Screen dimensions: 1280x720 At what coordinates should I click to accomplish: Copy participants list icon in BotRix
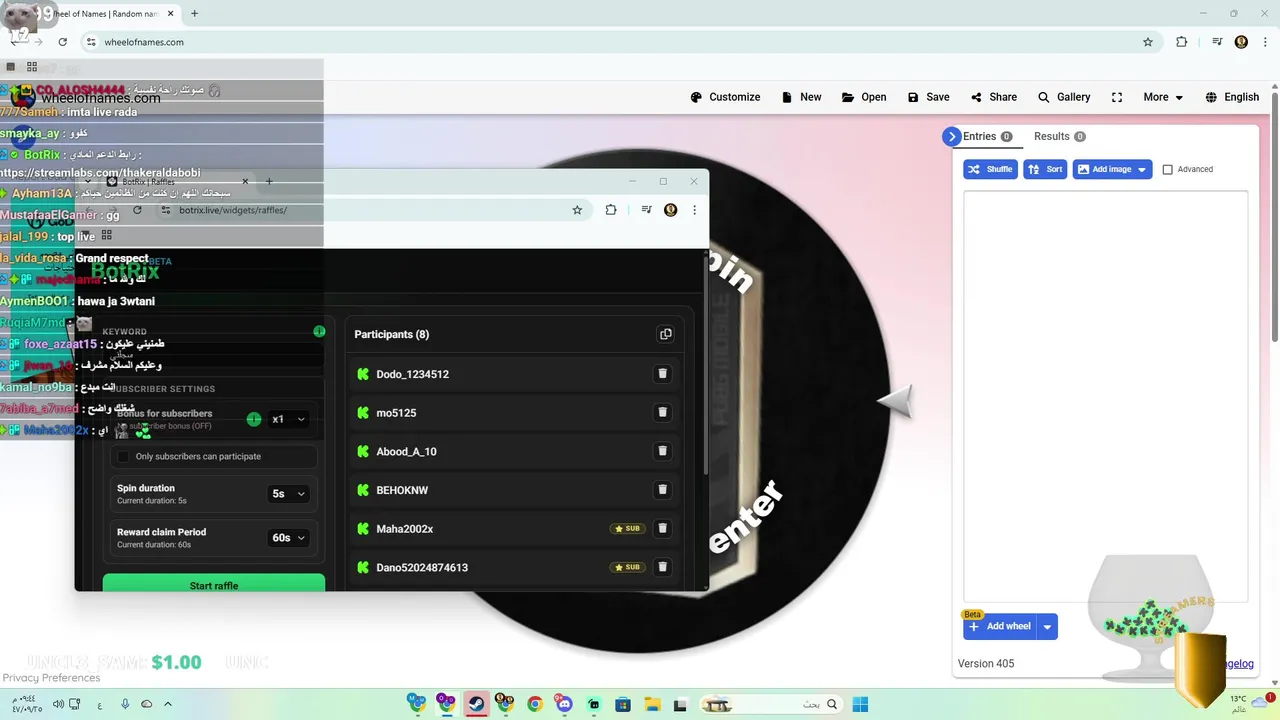click(x=666, y=334)
